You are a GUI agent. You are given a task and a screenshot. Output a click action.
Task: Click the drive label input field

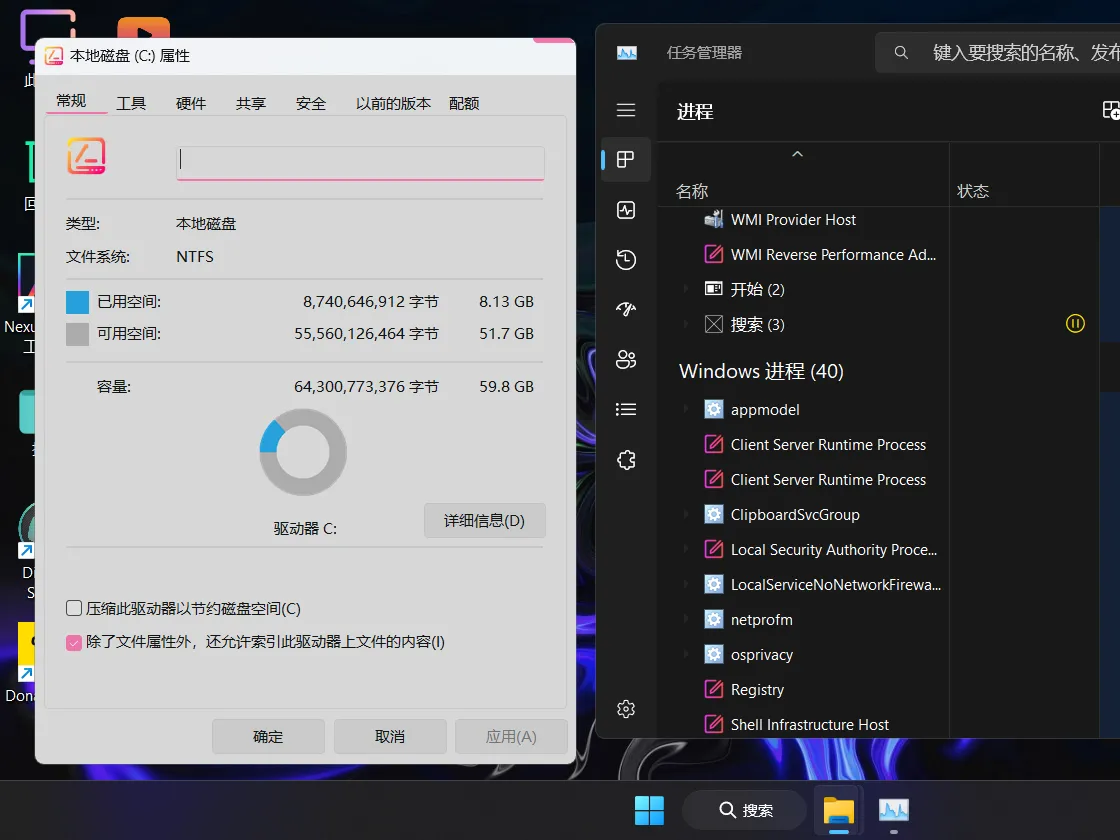[360, 162]
